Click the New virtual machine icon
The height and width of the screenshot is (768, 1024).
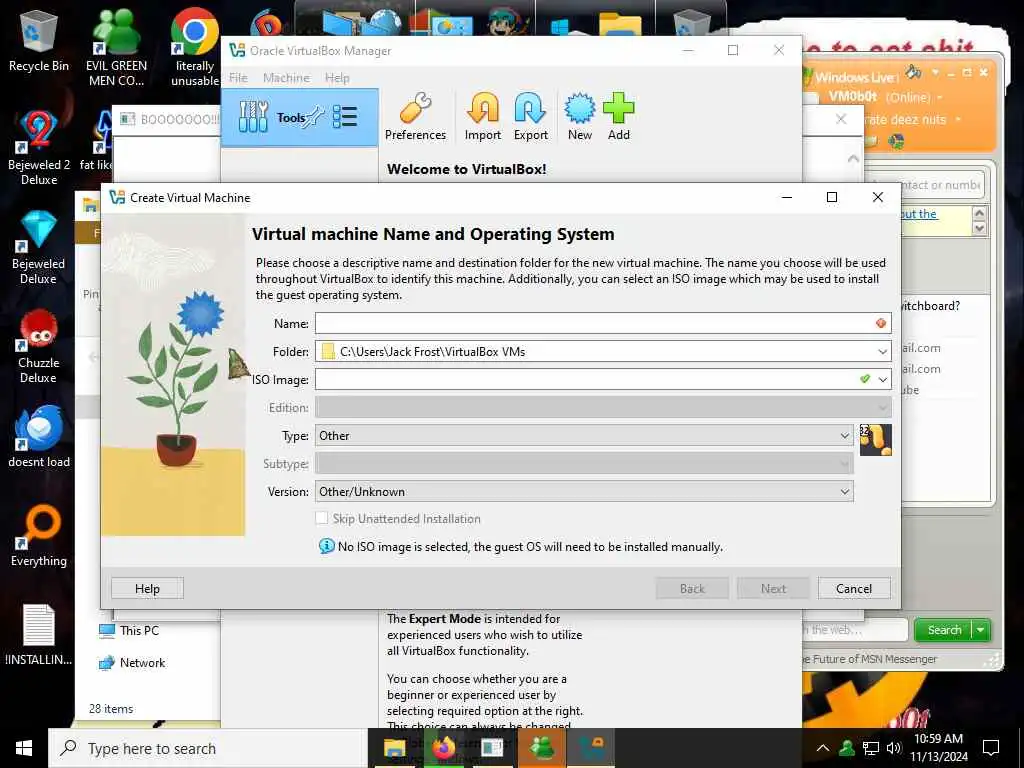pyautogui.click(x=579, y=116)
